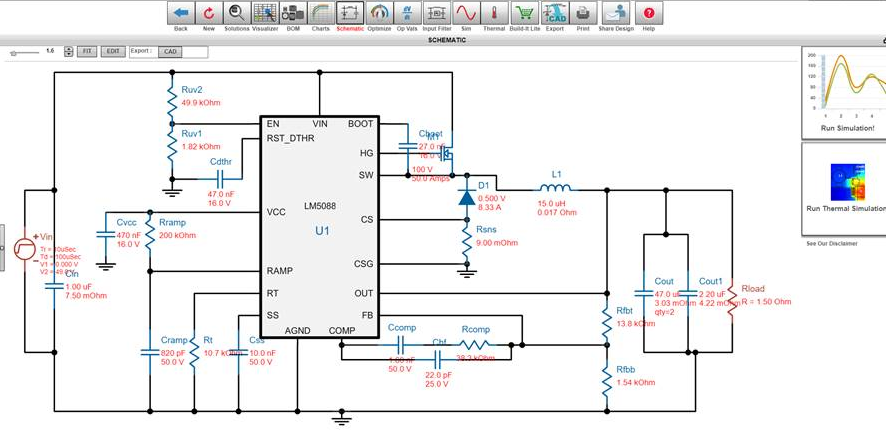Increase zoom with the stepper up arrow
886x436 pixels.
[x=69, y=49]
